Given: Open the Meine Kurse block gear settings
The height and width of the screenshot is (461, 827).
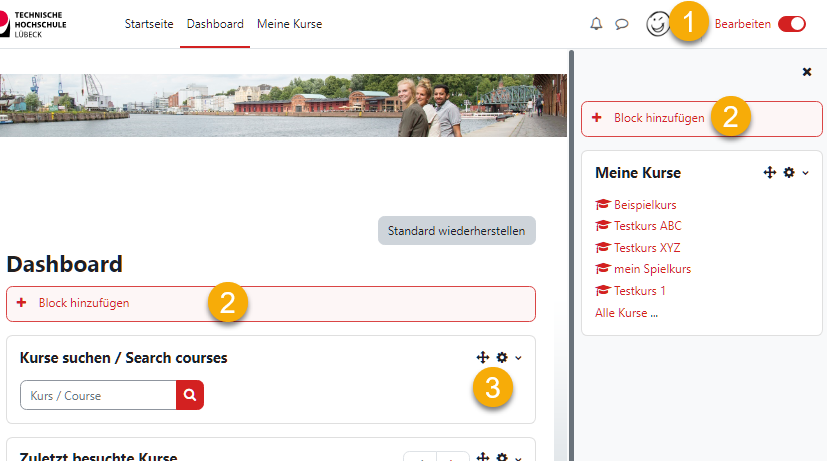Looking at the screenshot, I should coord(789,172).
